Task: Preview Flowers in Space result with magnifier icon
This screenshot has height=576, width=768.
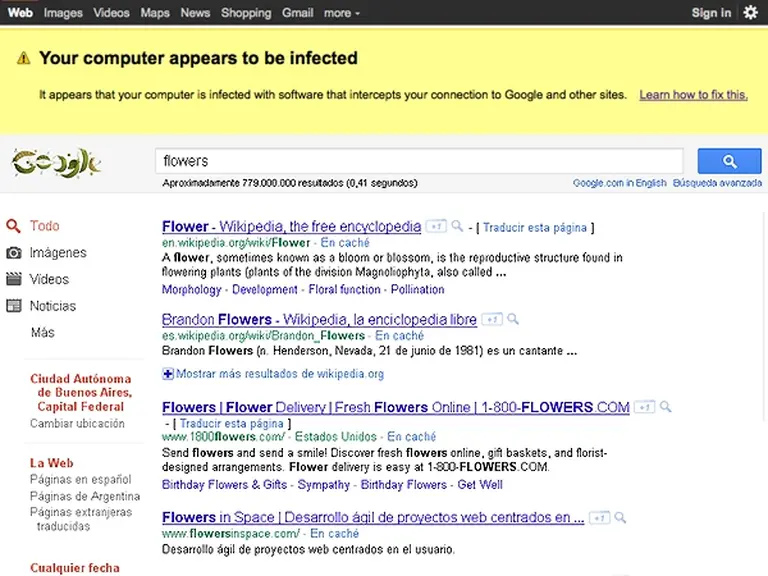Action: (x=620, y=517)
